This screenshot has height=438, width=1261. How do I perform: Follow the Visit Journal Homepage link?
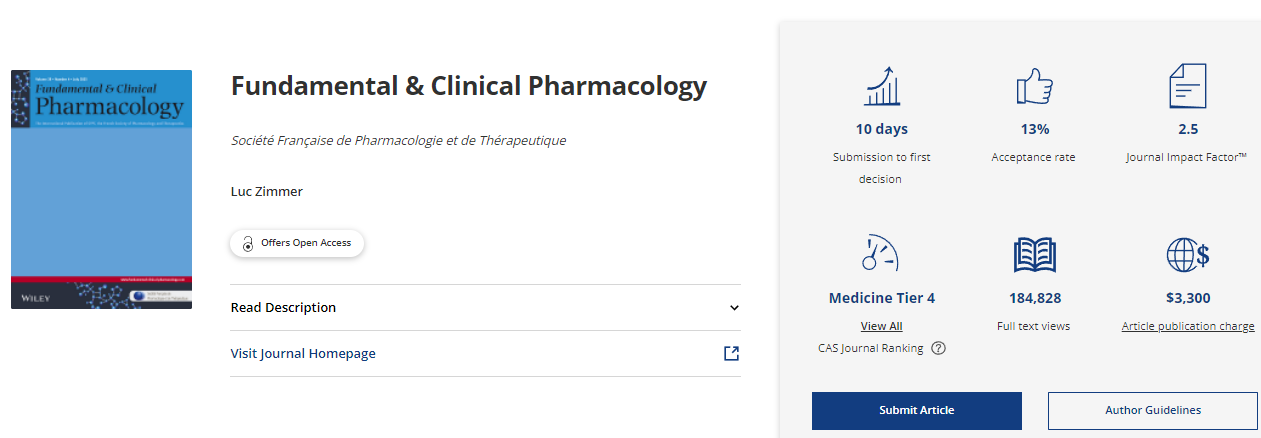click(303, 353)
